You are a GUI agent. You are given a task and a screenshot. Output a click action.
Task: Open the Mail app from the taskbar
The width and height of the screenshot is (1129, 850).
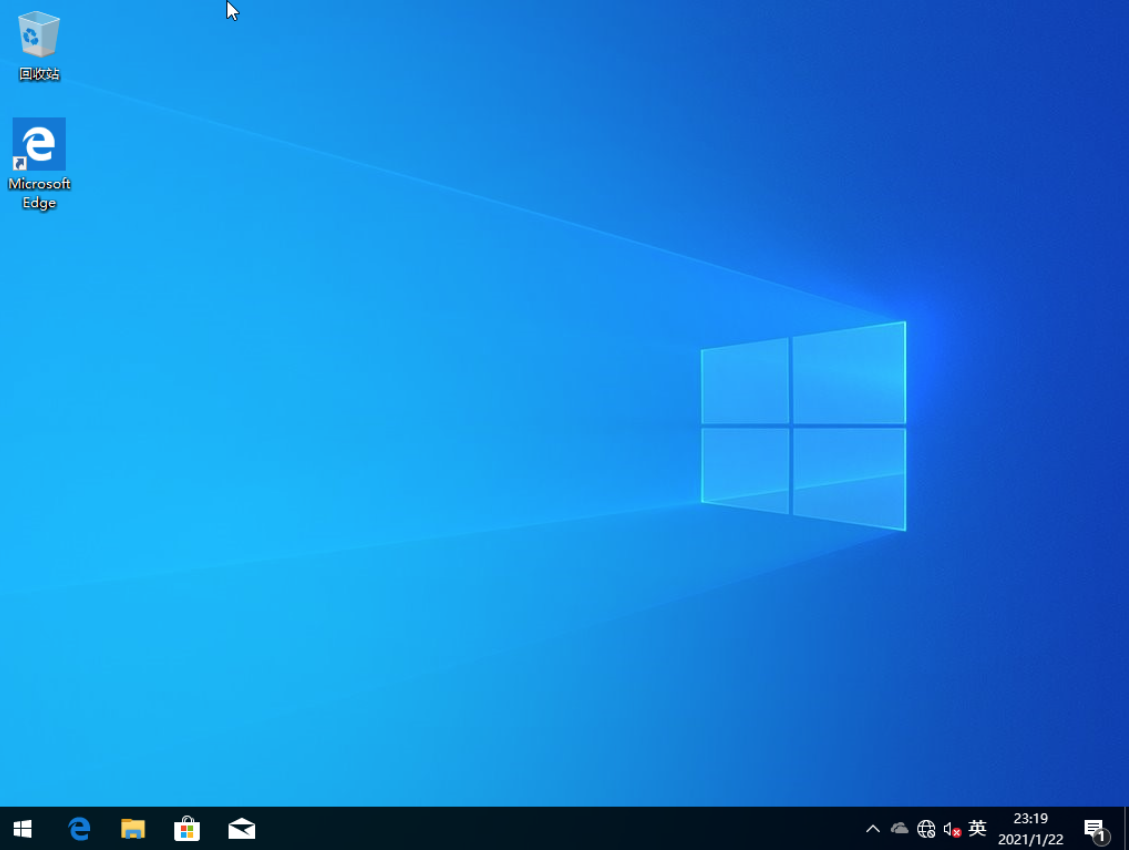[241, 829]
